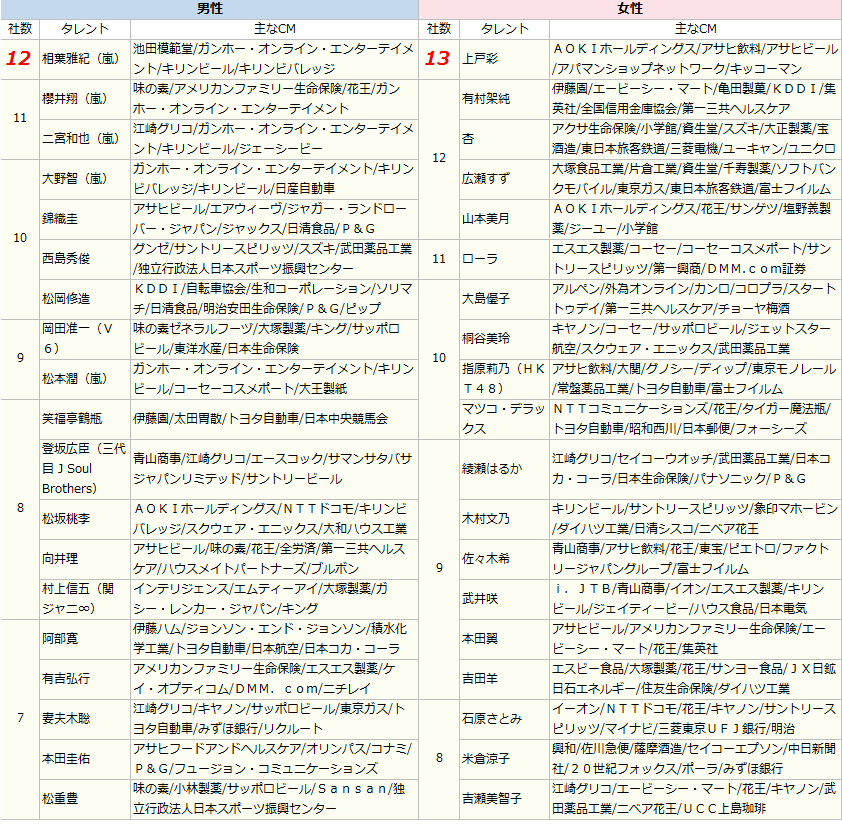Click talent name 杏
842x837 pixels.
[x=468, y=139]
